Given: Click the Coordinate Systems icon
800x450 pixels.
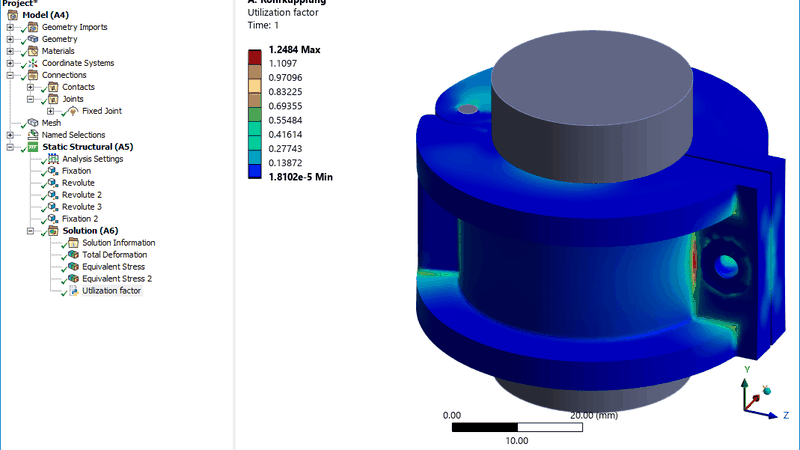Looking at the screenshot, I should [33, 63].
